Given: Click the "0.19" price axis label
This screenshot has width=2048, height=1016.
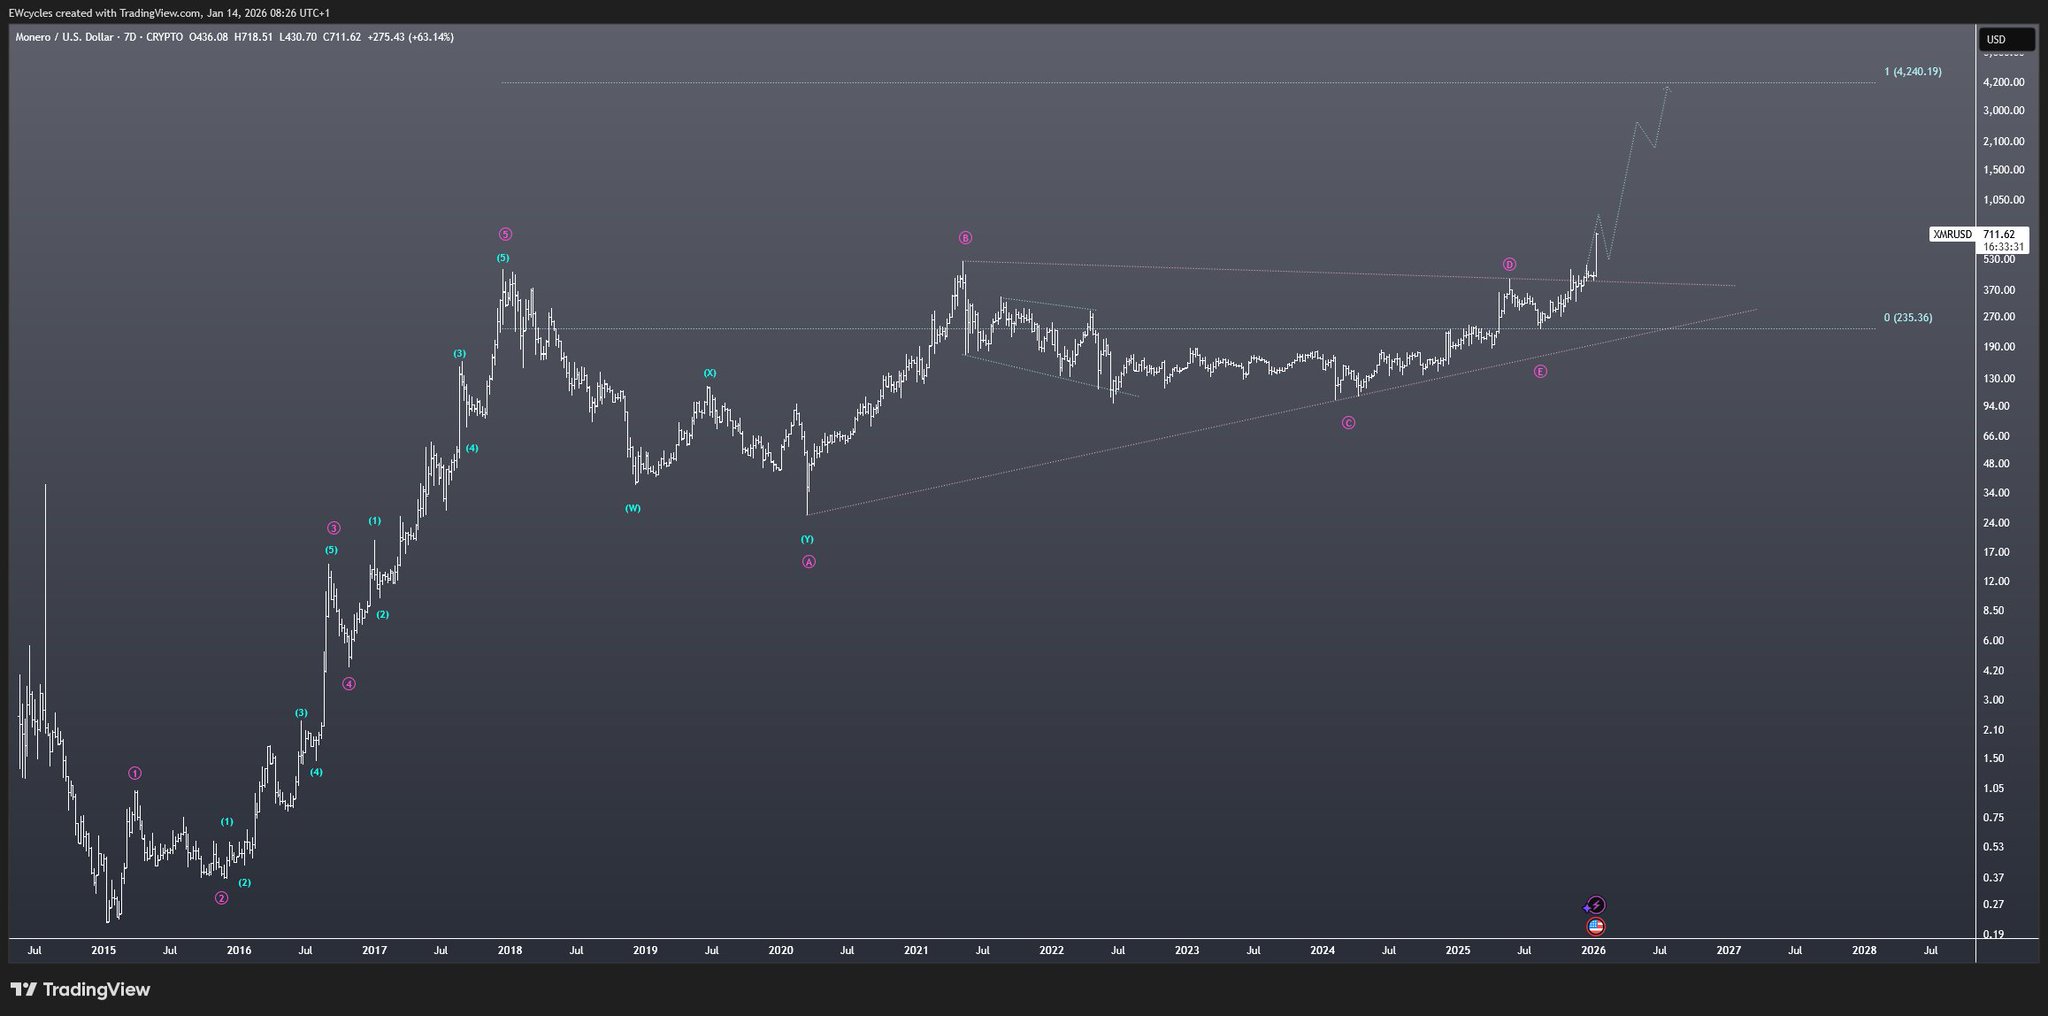Looking at the screenshot, I should (x=1995, y=935).
